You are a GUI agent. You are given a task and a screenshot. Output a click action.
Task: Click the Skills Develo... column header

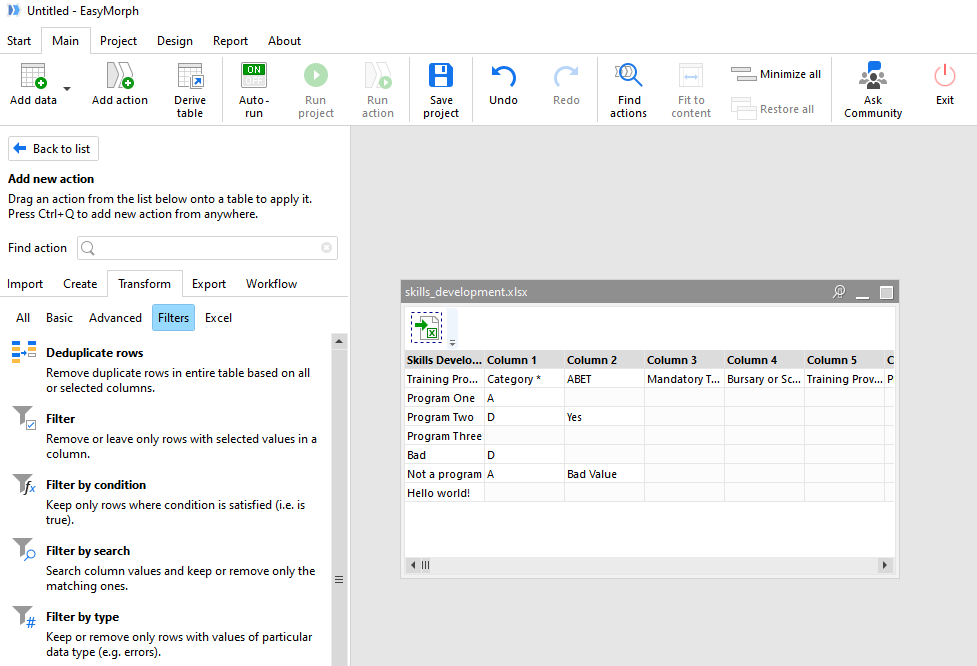444,360
